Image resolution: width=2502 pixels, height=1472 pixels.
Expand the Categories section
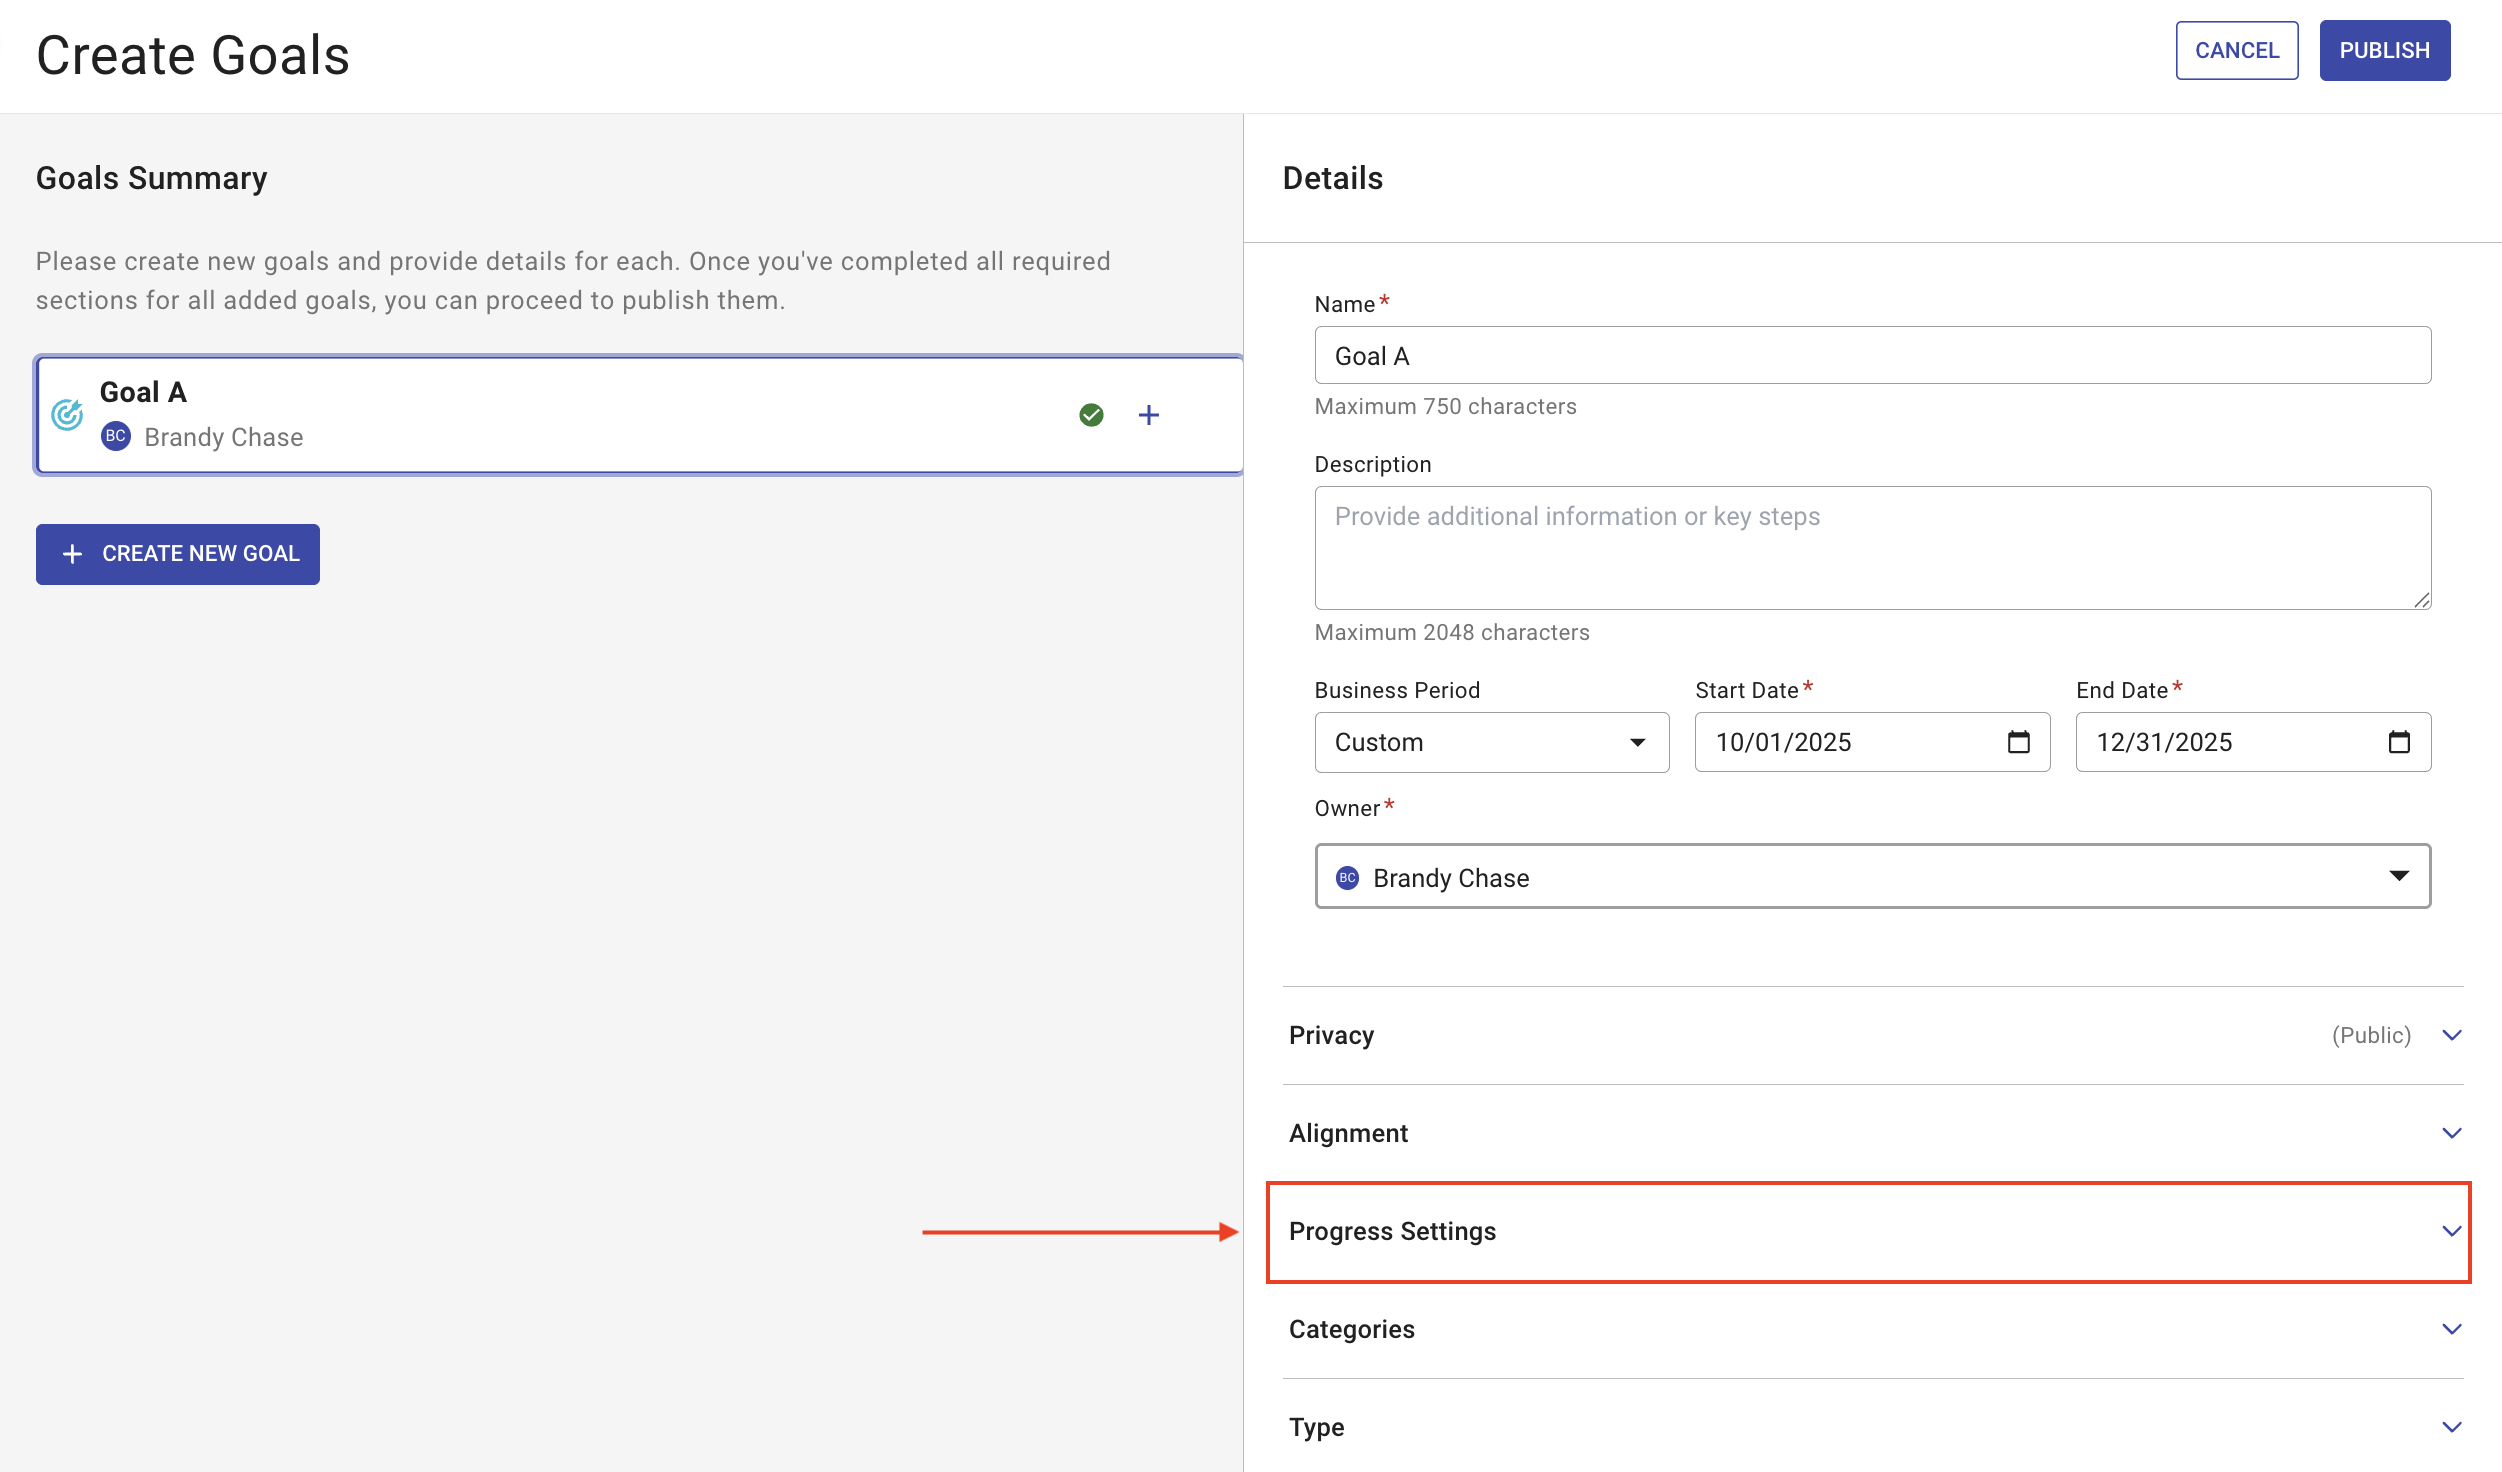(x=2452, y=1329)
